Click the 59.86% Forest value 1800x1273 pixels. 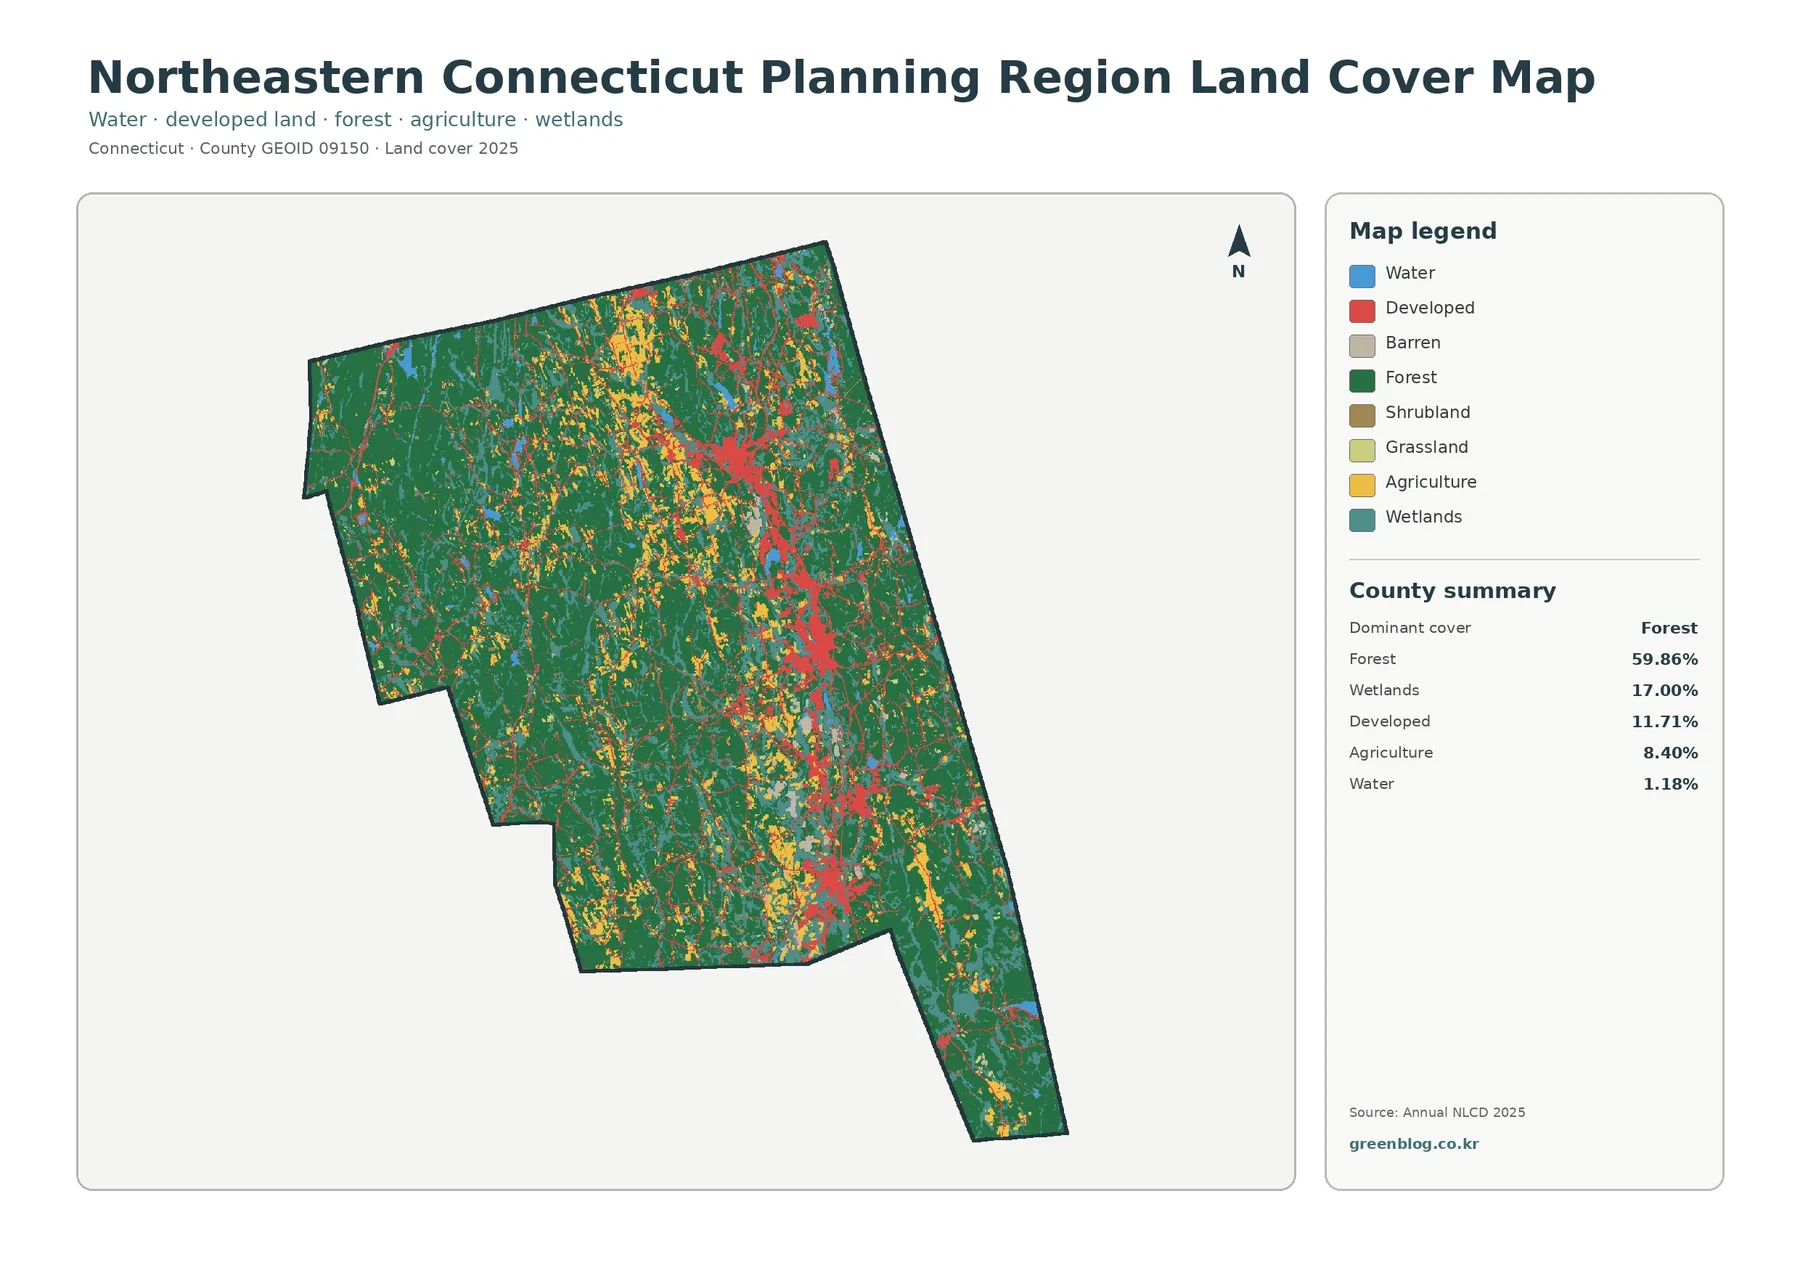tap(1665, 659)
